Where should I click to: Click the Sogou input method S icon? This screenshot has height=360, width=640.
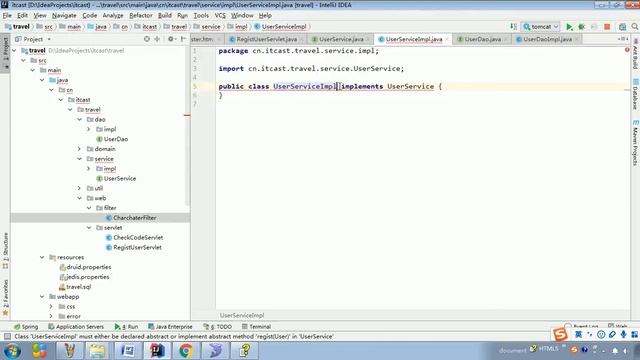point(560,334)
